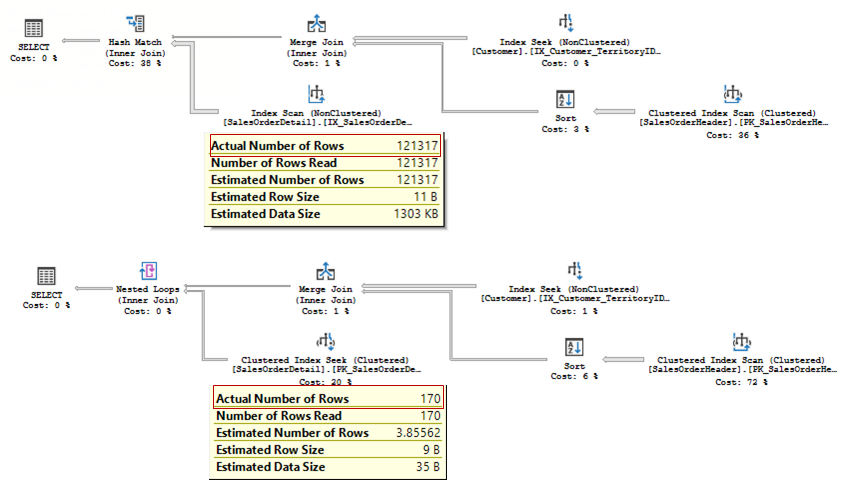Select the SELECT operator icon in top plan
The image size is (842, 480).
[33, 28]
